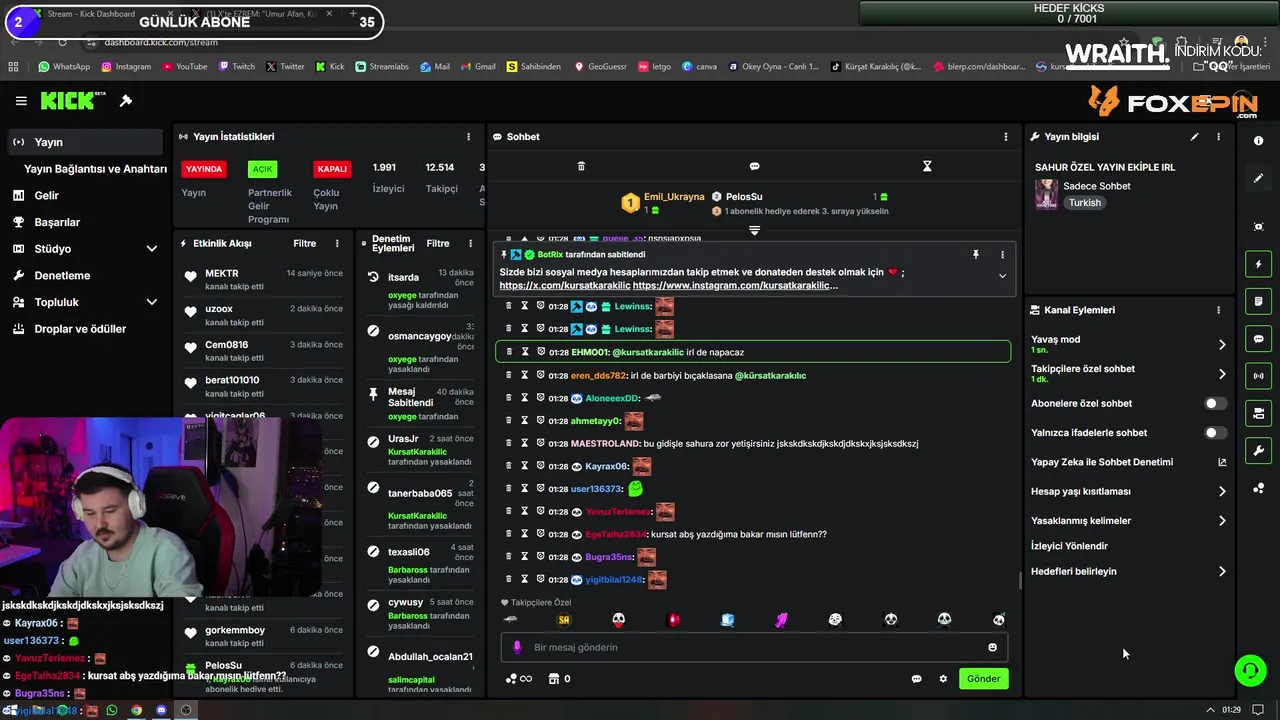This screenshot has height=720, width=1280.
Task: Open Yayın Bağlantısı ve Anahtarı page
Action: [x=95, y=169]
